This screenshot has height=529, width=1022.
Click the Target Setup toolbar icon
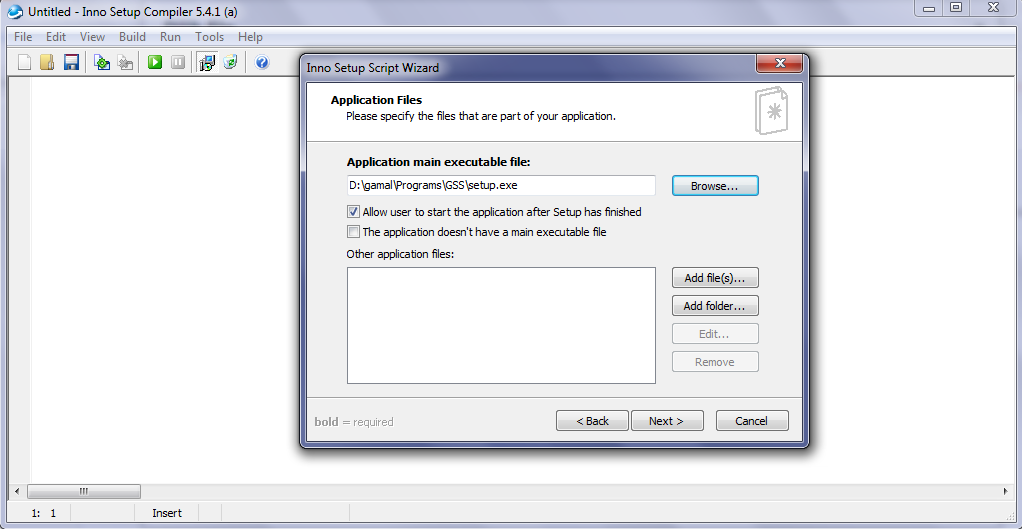[x=207, y=63]
